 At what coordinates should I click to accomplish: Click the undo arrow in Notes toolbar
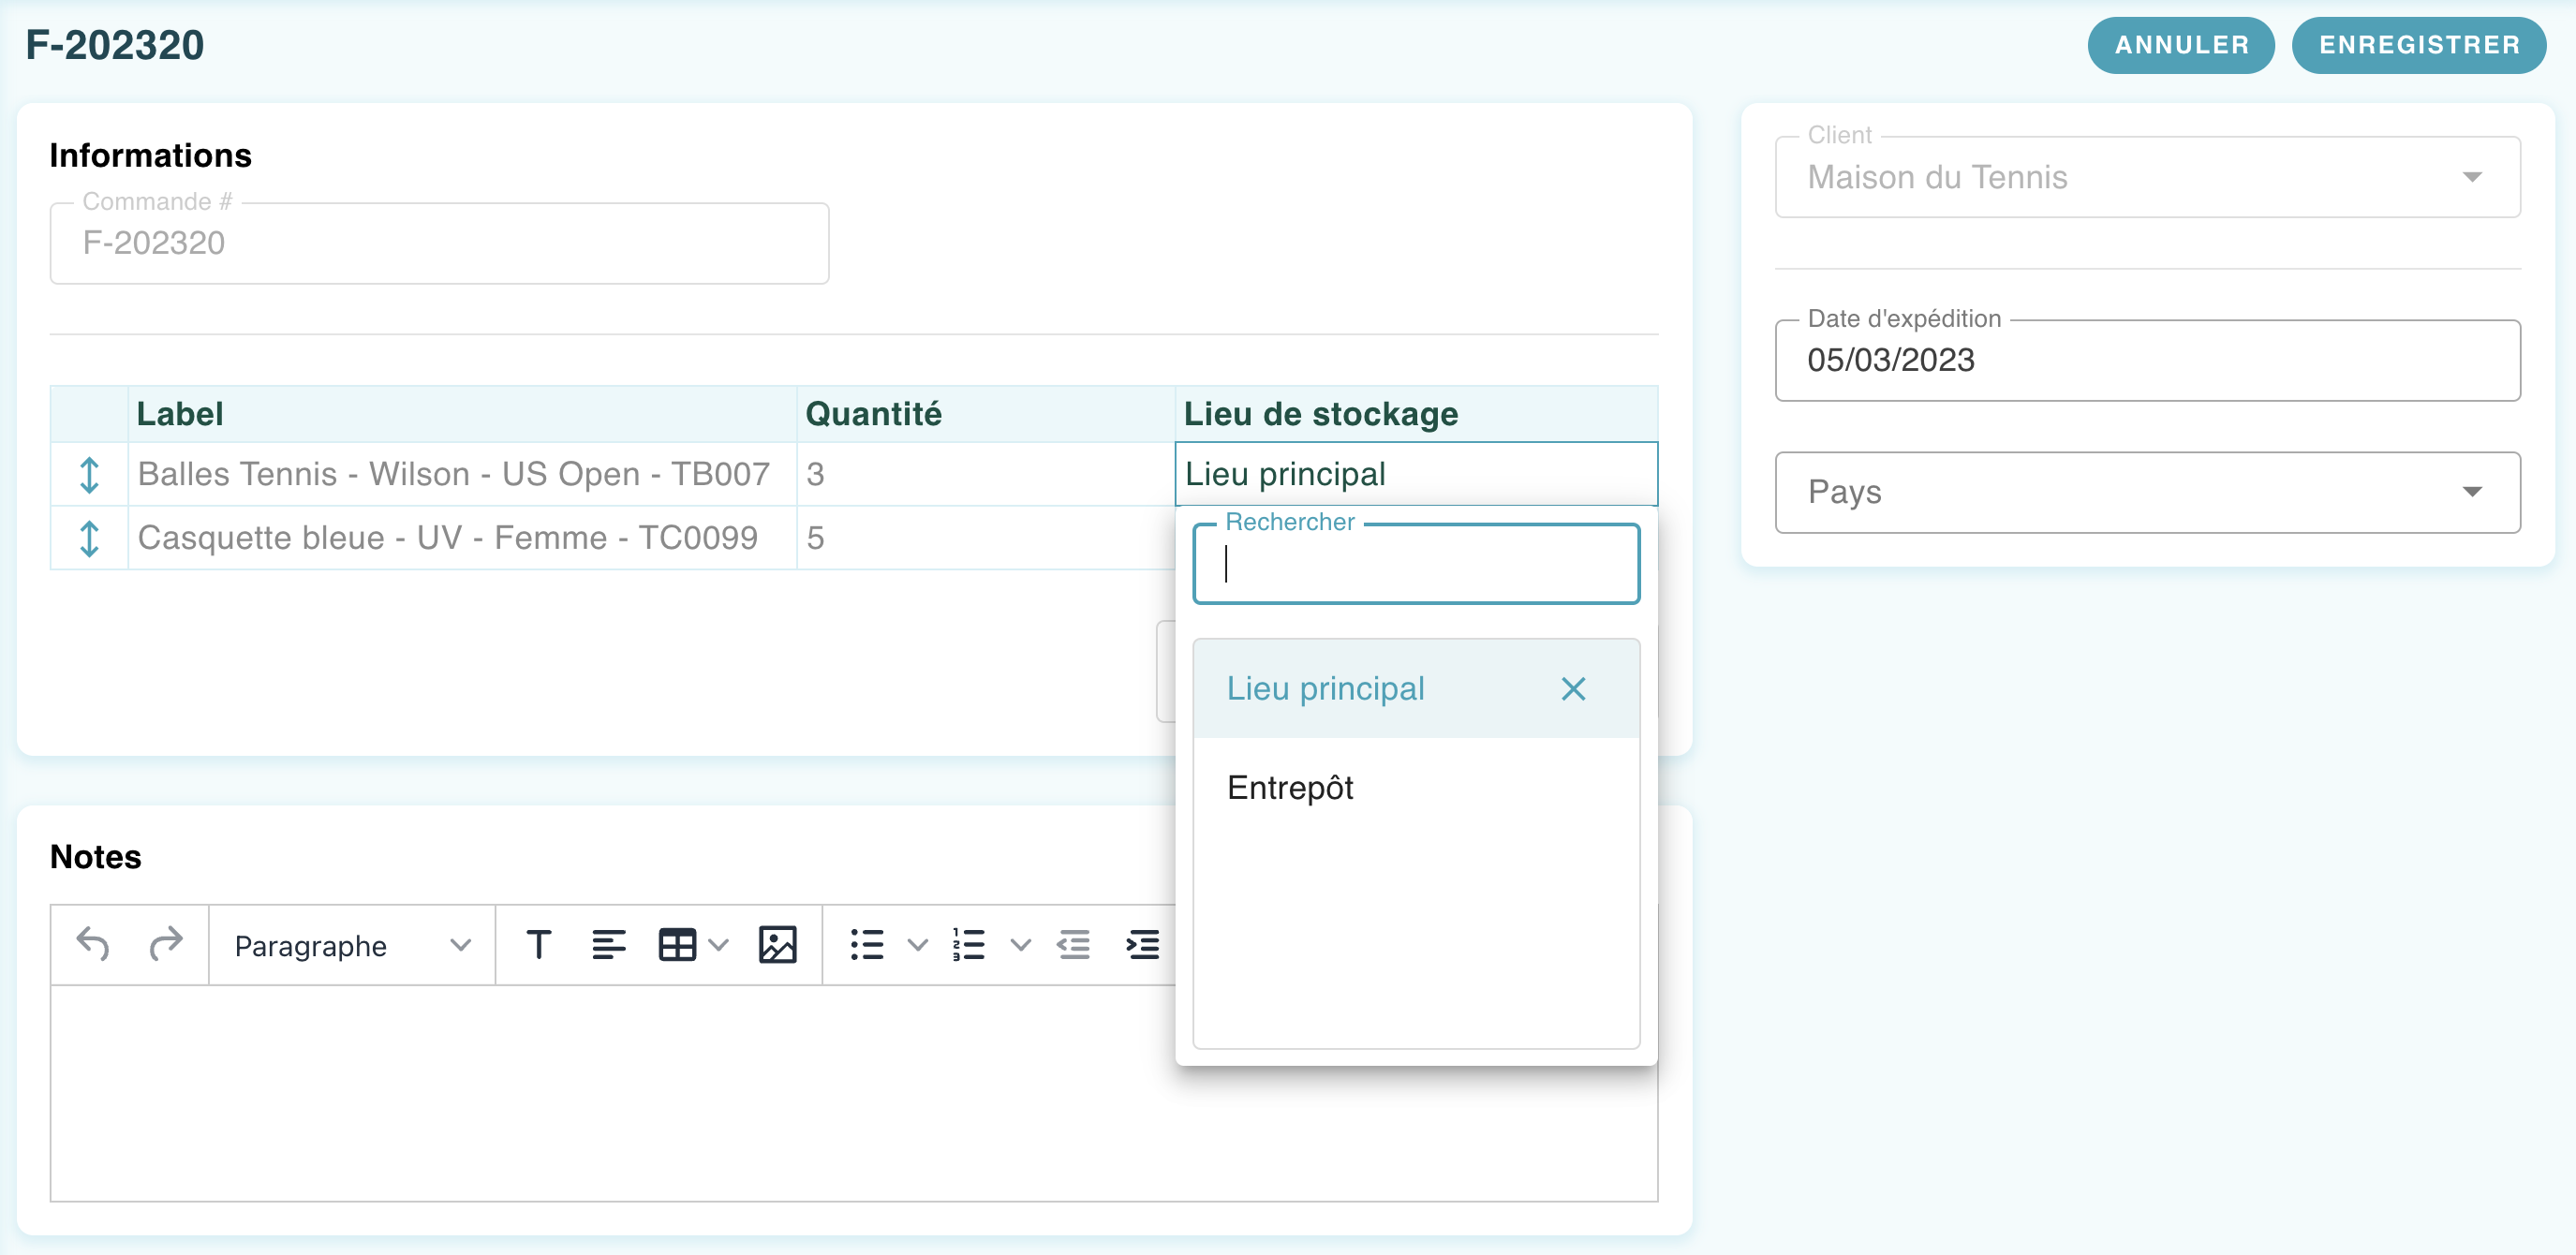pos(93,944)
